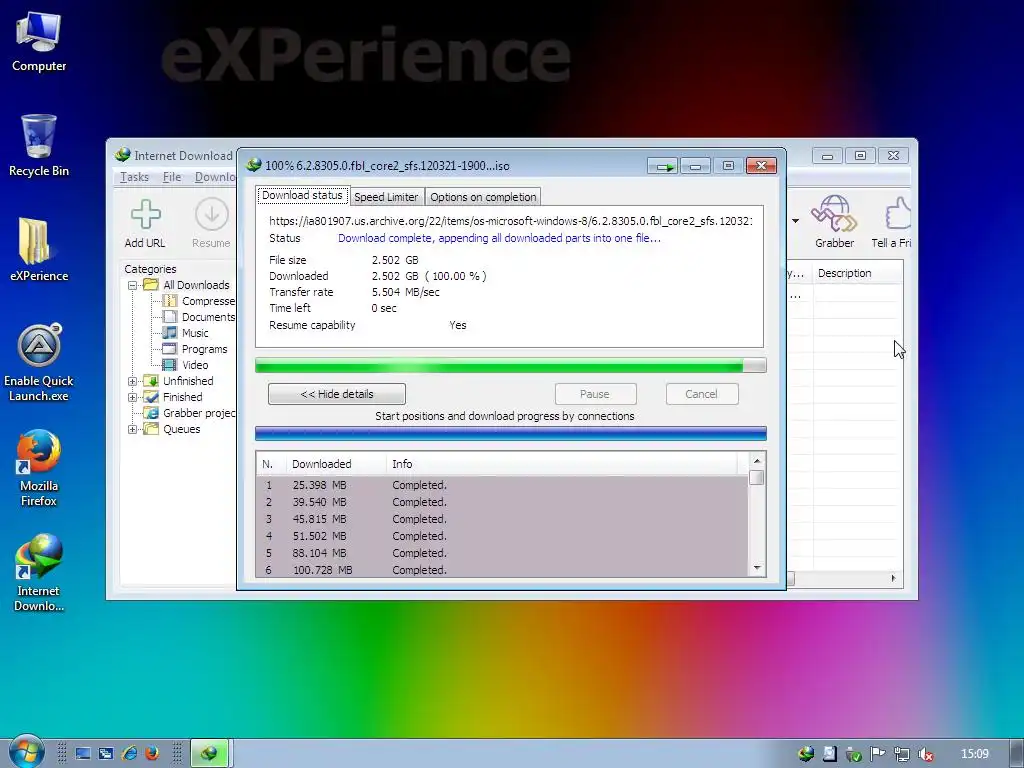
Task: Select connection row 1 with 25.398 MB
Action: (x=503, y=485)
